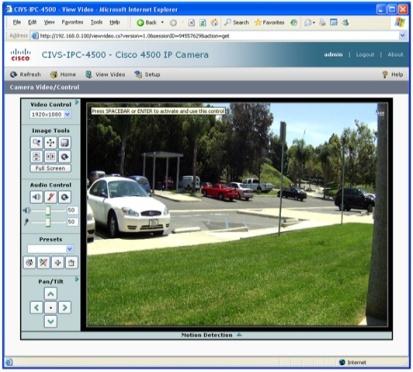Restore audio defaults with circular arrow icon
Image resolution: width=413 pixels, height=372 pixels.
(x=64, y=197)
